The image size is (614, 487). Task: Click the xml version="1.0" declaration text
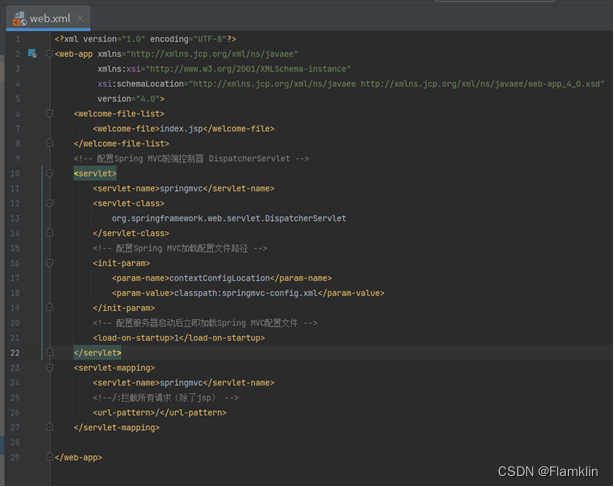[x=145, y=39]
